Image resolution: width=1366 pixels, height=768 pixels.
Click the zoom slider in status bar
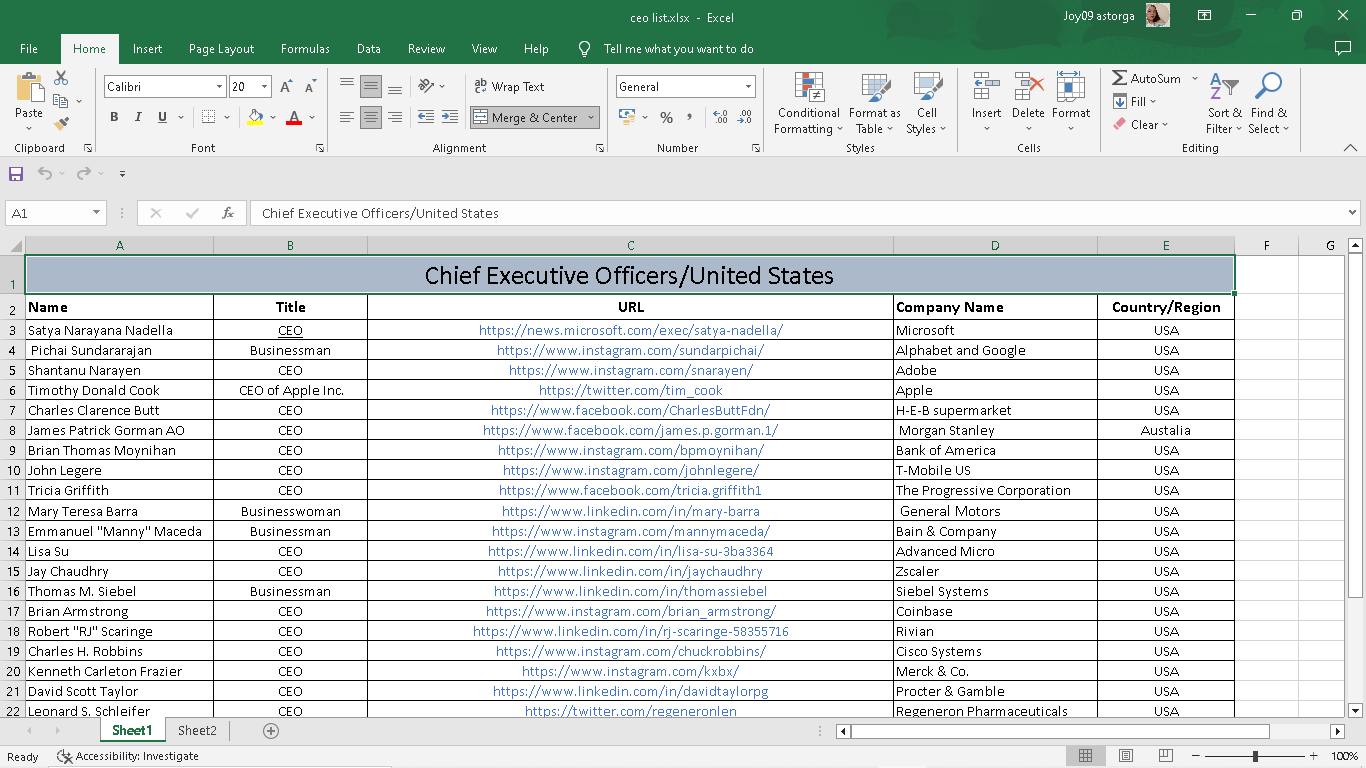pyautogui.click(x=1255, y=756)
